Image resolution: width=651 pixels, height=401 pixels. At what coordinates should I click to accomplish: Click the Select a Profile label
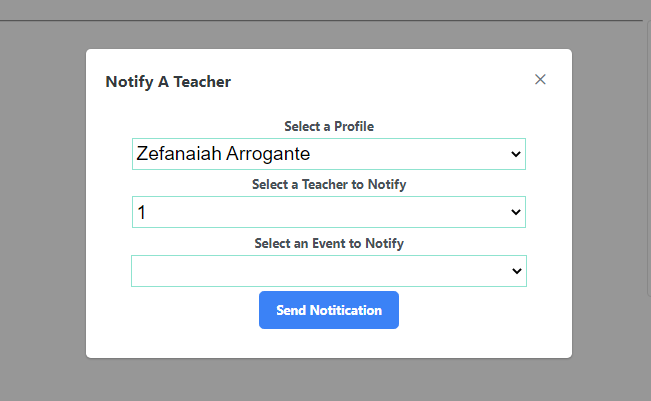point(329,127)
